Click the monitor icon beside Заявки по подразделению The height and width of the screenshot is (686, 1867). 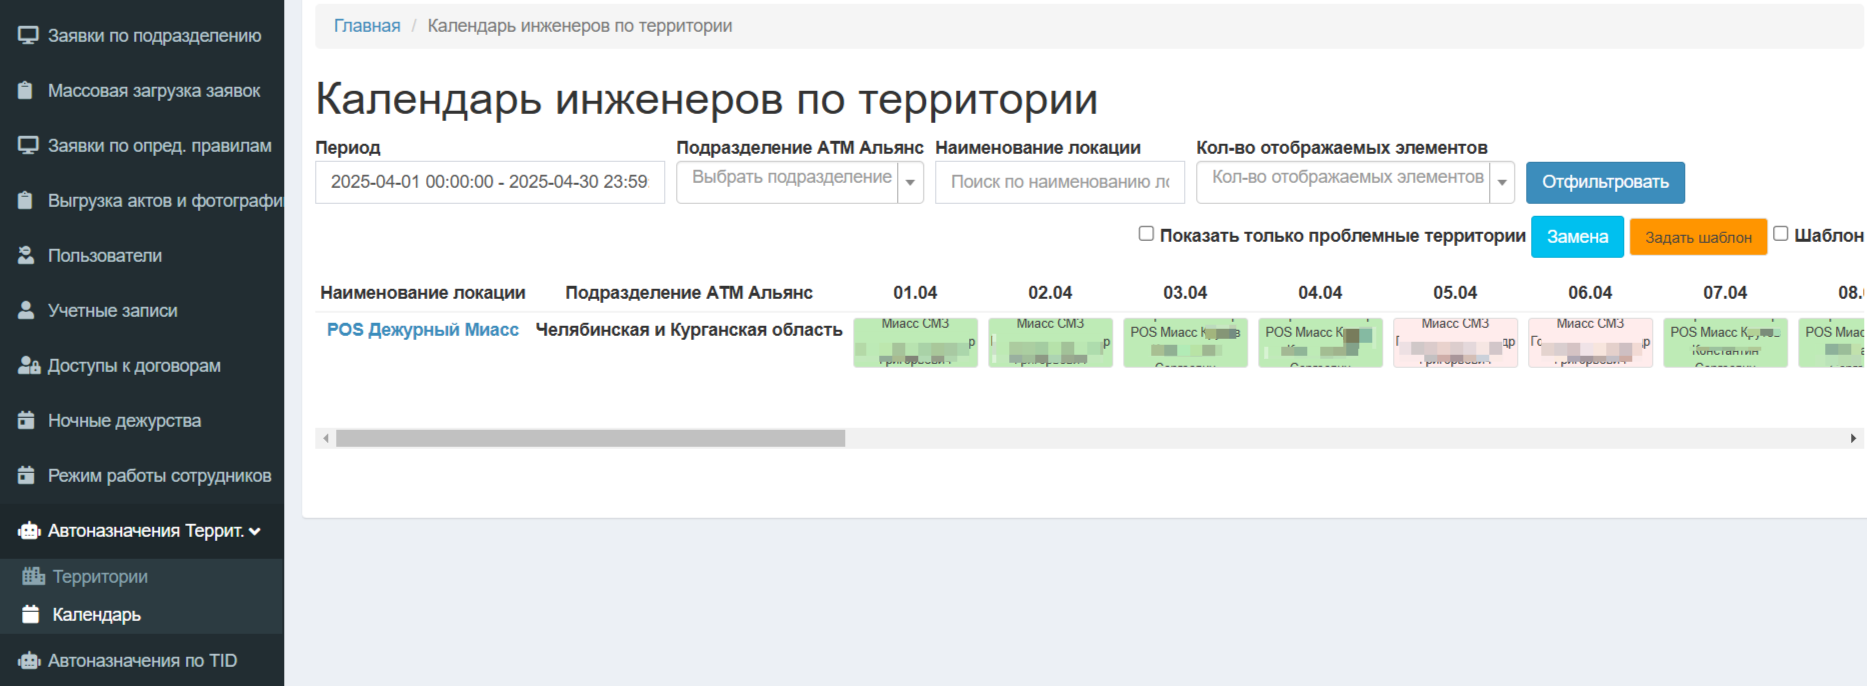(x=28, y=36)
